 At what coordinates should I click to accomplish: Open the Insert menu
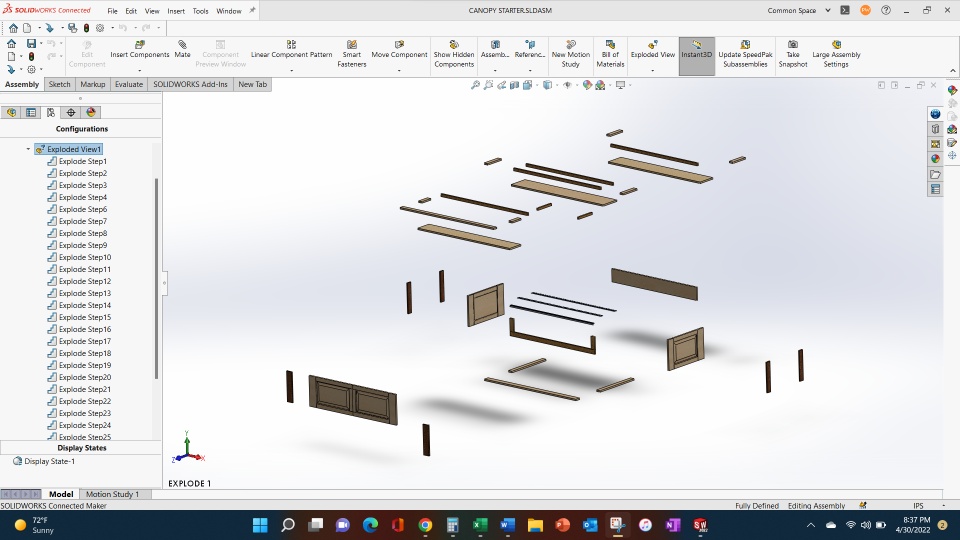(176, 11)
